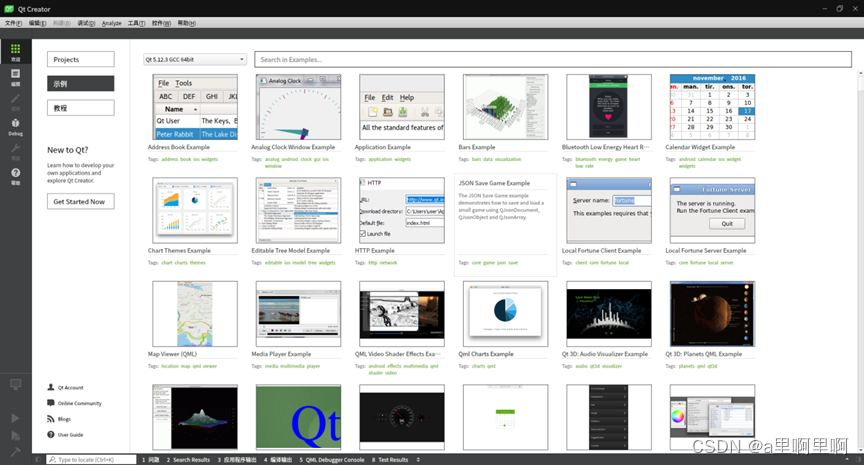The image size is (864, 465).
Task: Open the Blogs link
Action: 64,419
